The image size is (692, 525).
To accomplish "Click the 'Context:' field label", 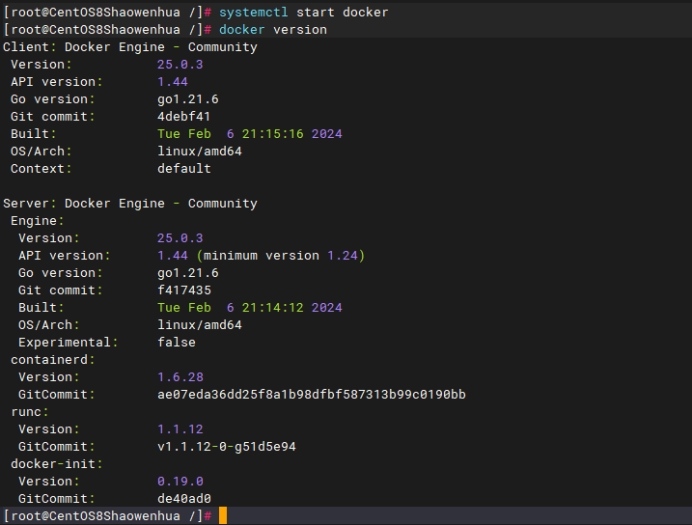I will tap(41, 169).
